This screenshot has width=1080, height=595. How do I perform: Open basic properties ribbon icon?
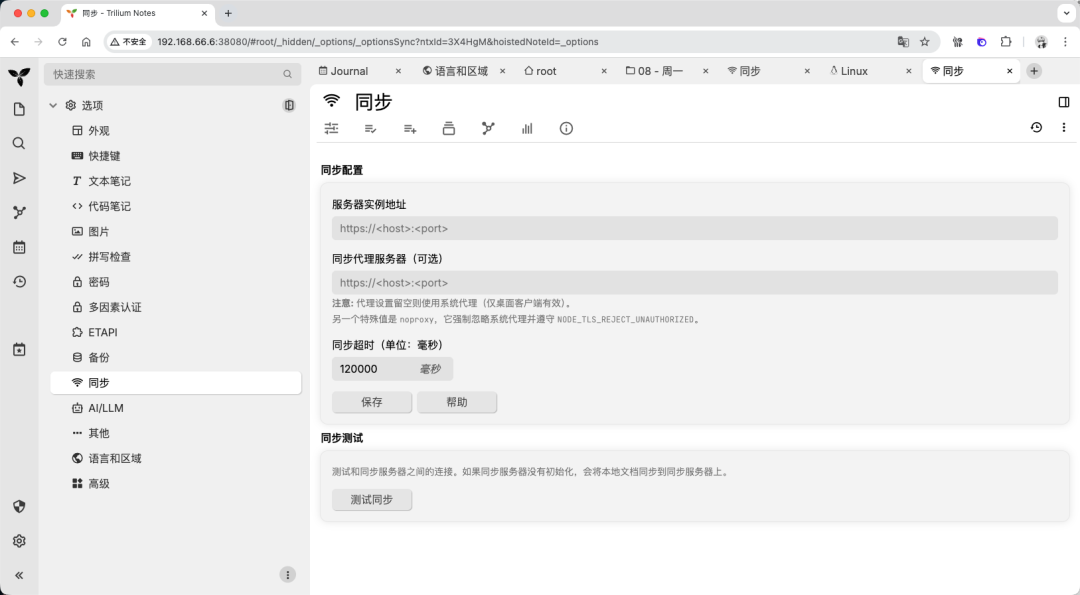331,128
